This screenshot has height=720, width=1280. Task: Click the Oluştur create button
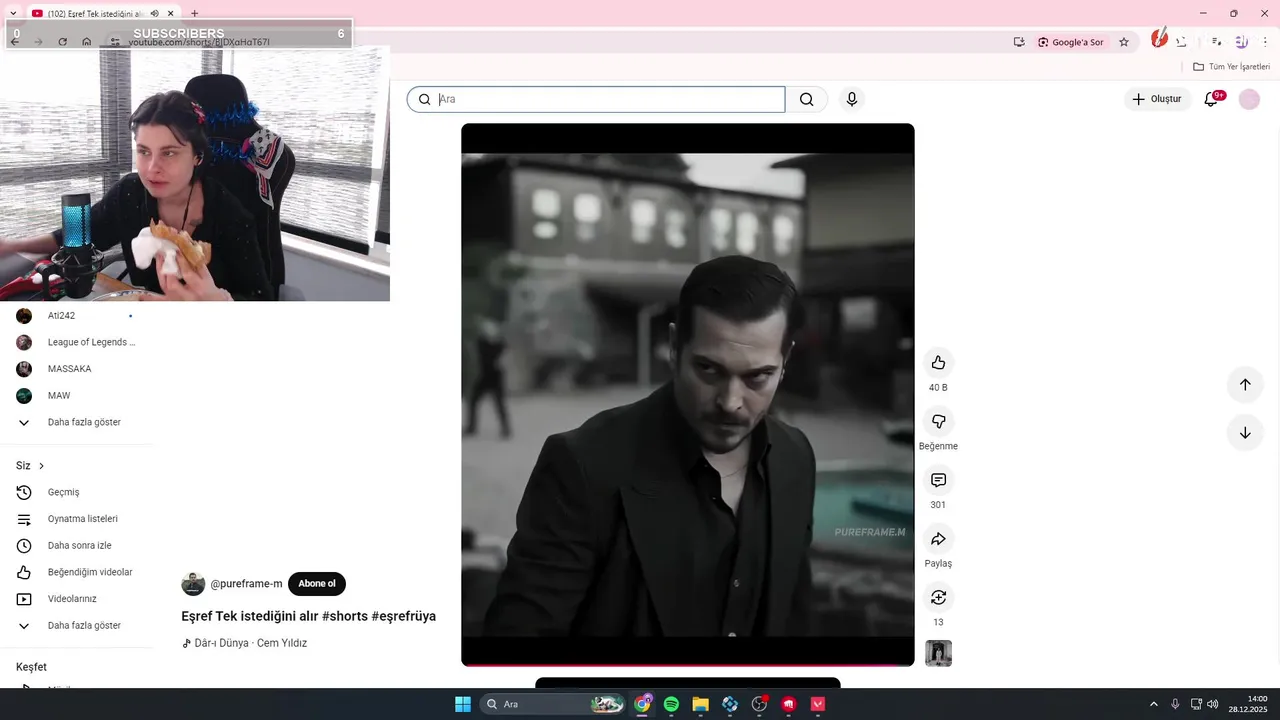(x=1157, y=99)
